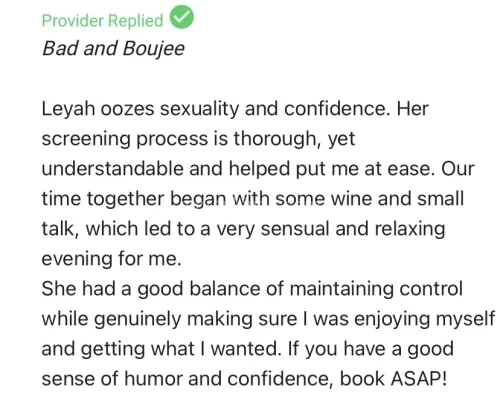The width and height of the screenshot is (500, 413).
Task: Click the words book ASAP!
Action: coord(393,379)
